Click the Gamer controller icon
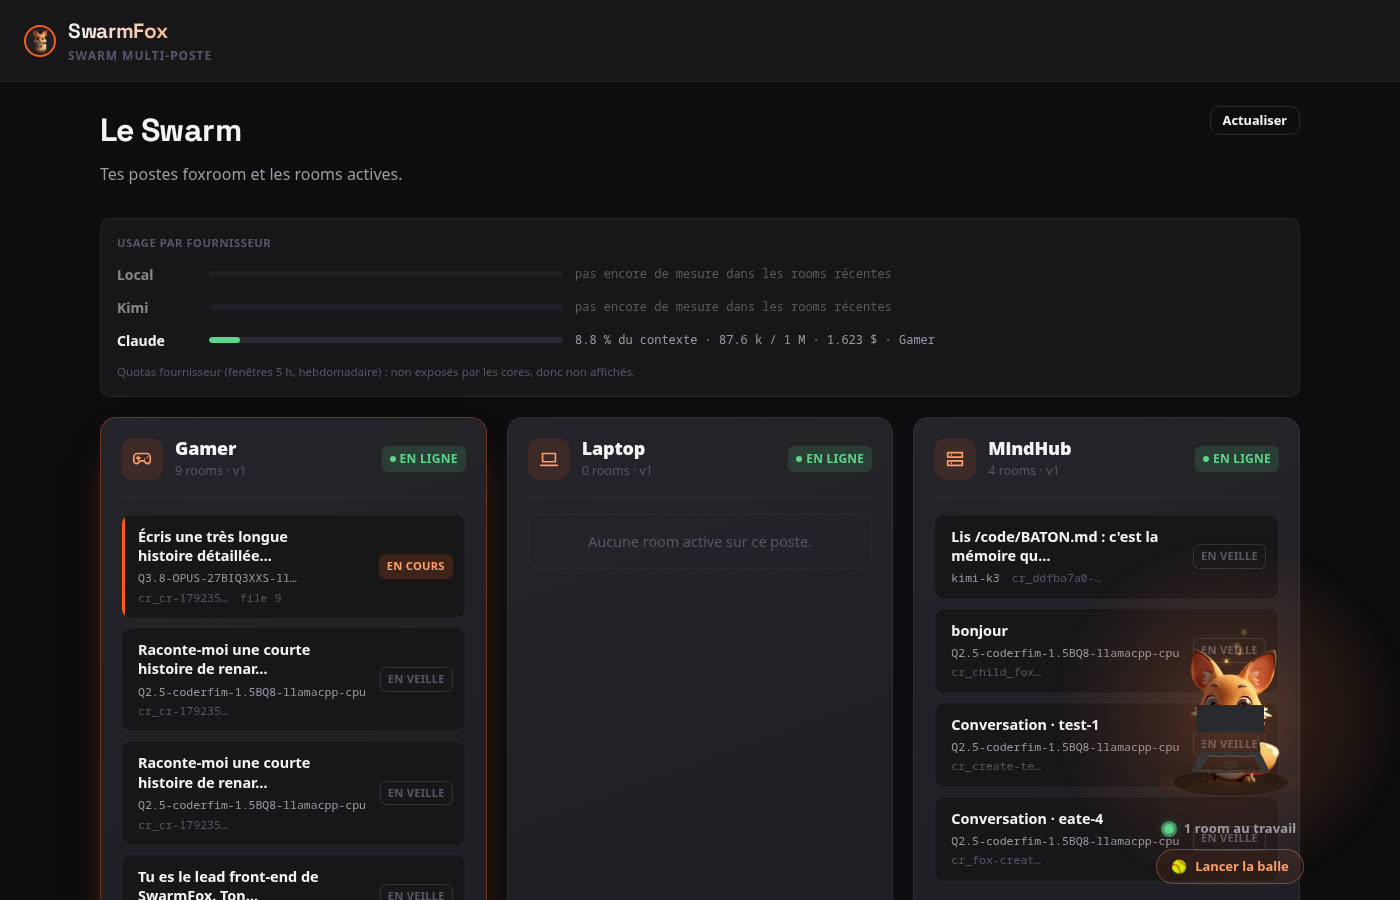The height and width of the screenshot is (900, 1400). pyautogui.click(x=142, y=459)
